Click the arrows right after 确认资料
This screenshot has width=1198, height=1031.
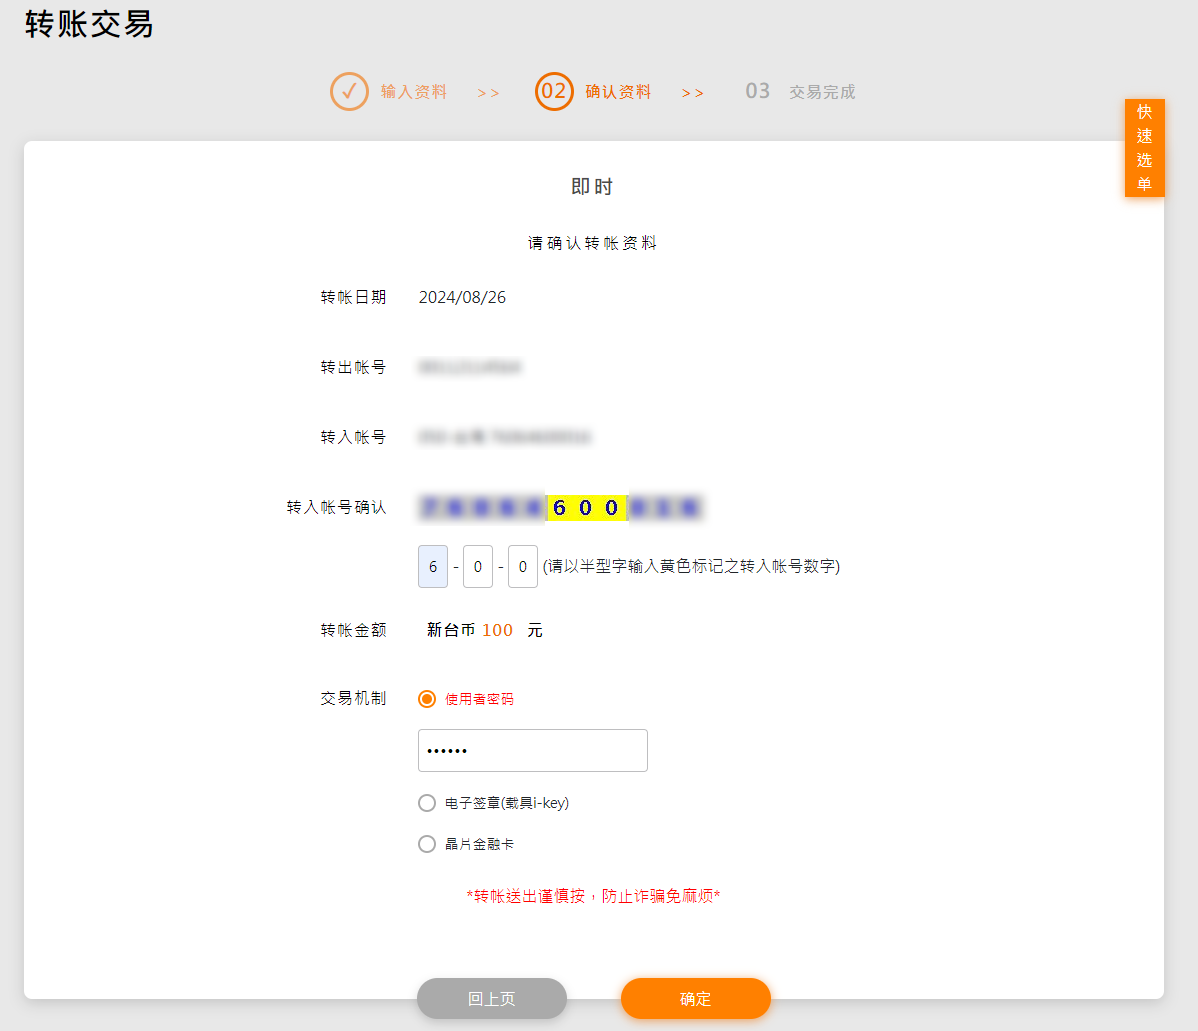[x=693, y=93]
